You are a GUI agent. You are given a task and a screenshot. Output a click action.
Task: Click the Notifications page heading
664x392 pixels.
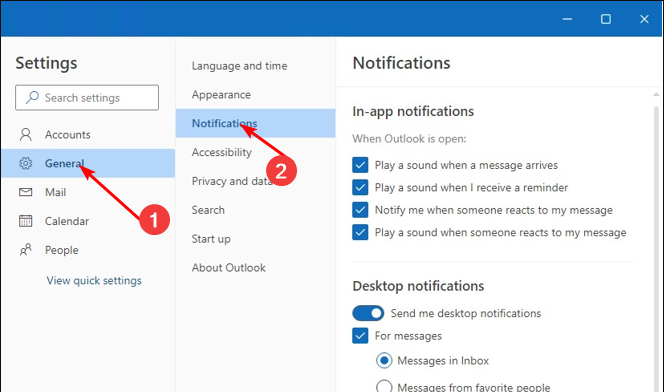401,63
